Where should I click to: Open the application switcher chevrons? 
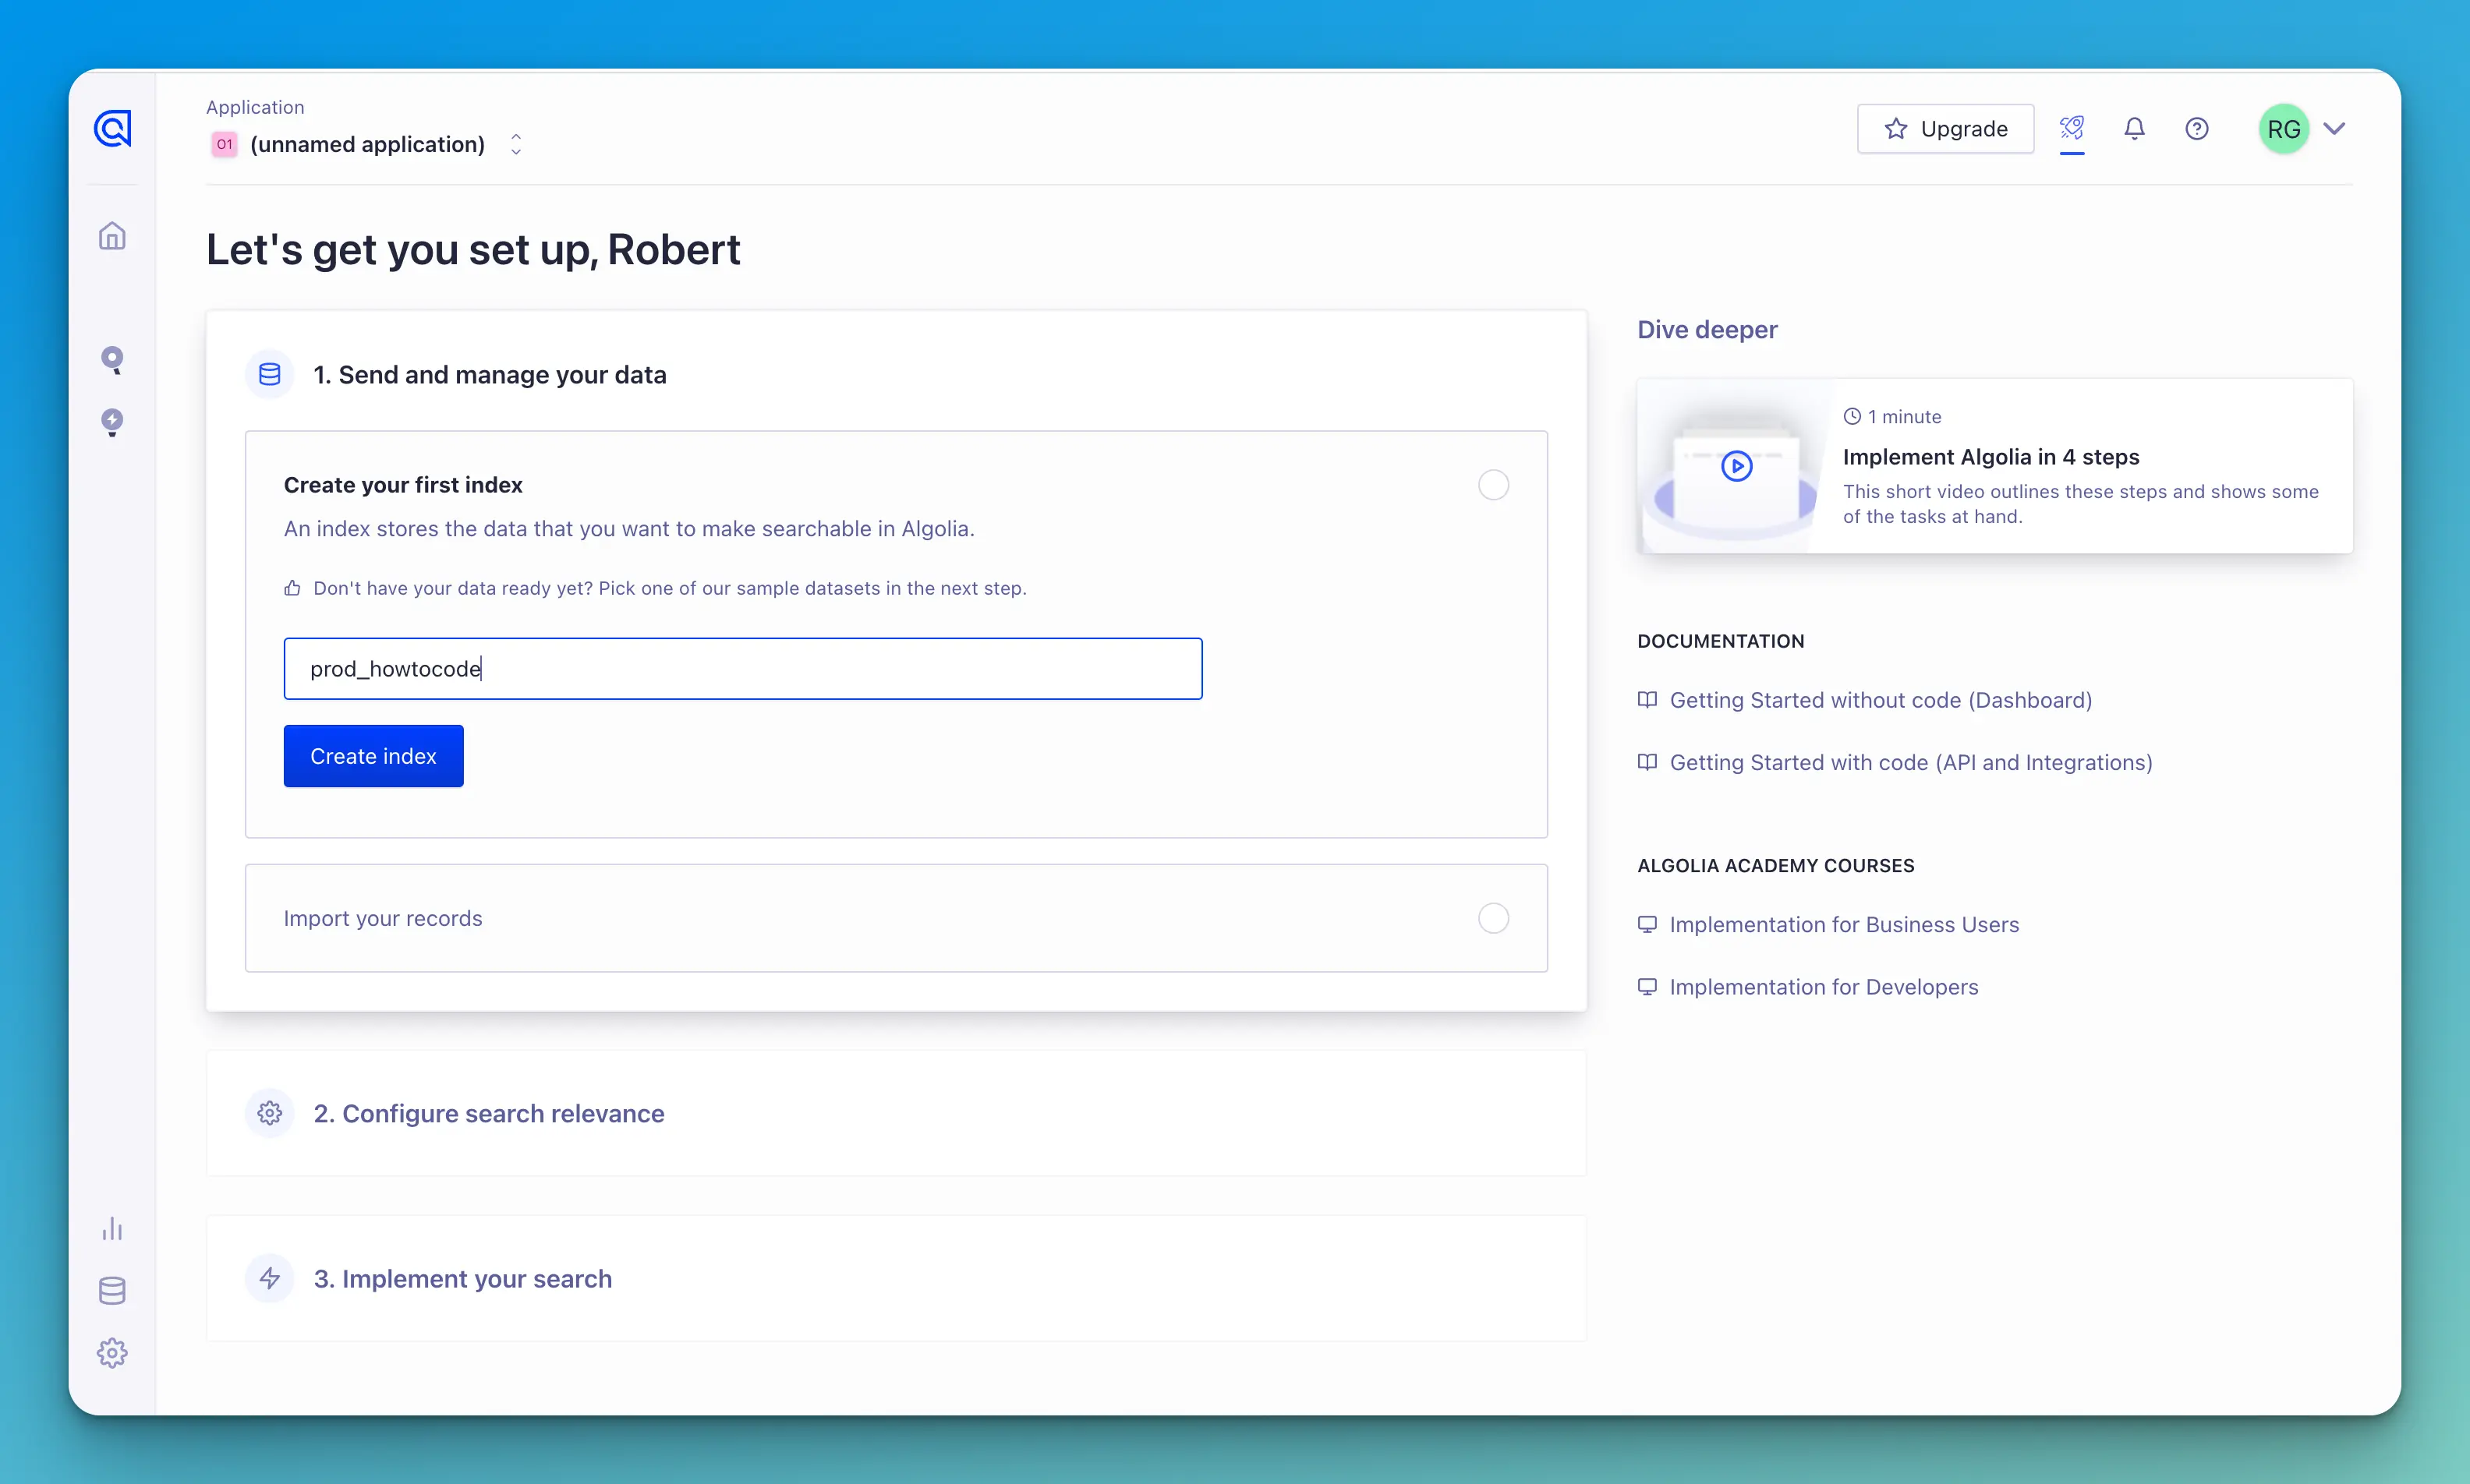tap(516, 144)
